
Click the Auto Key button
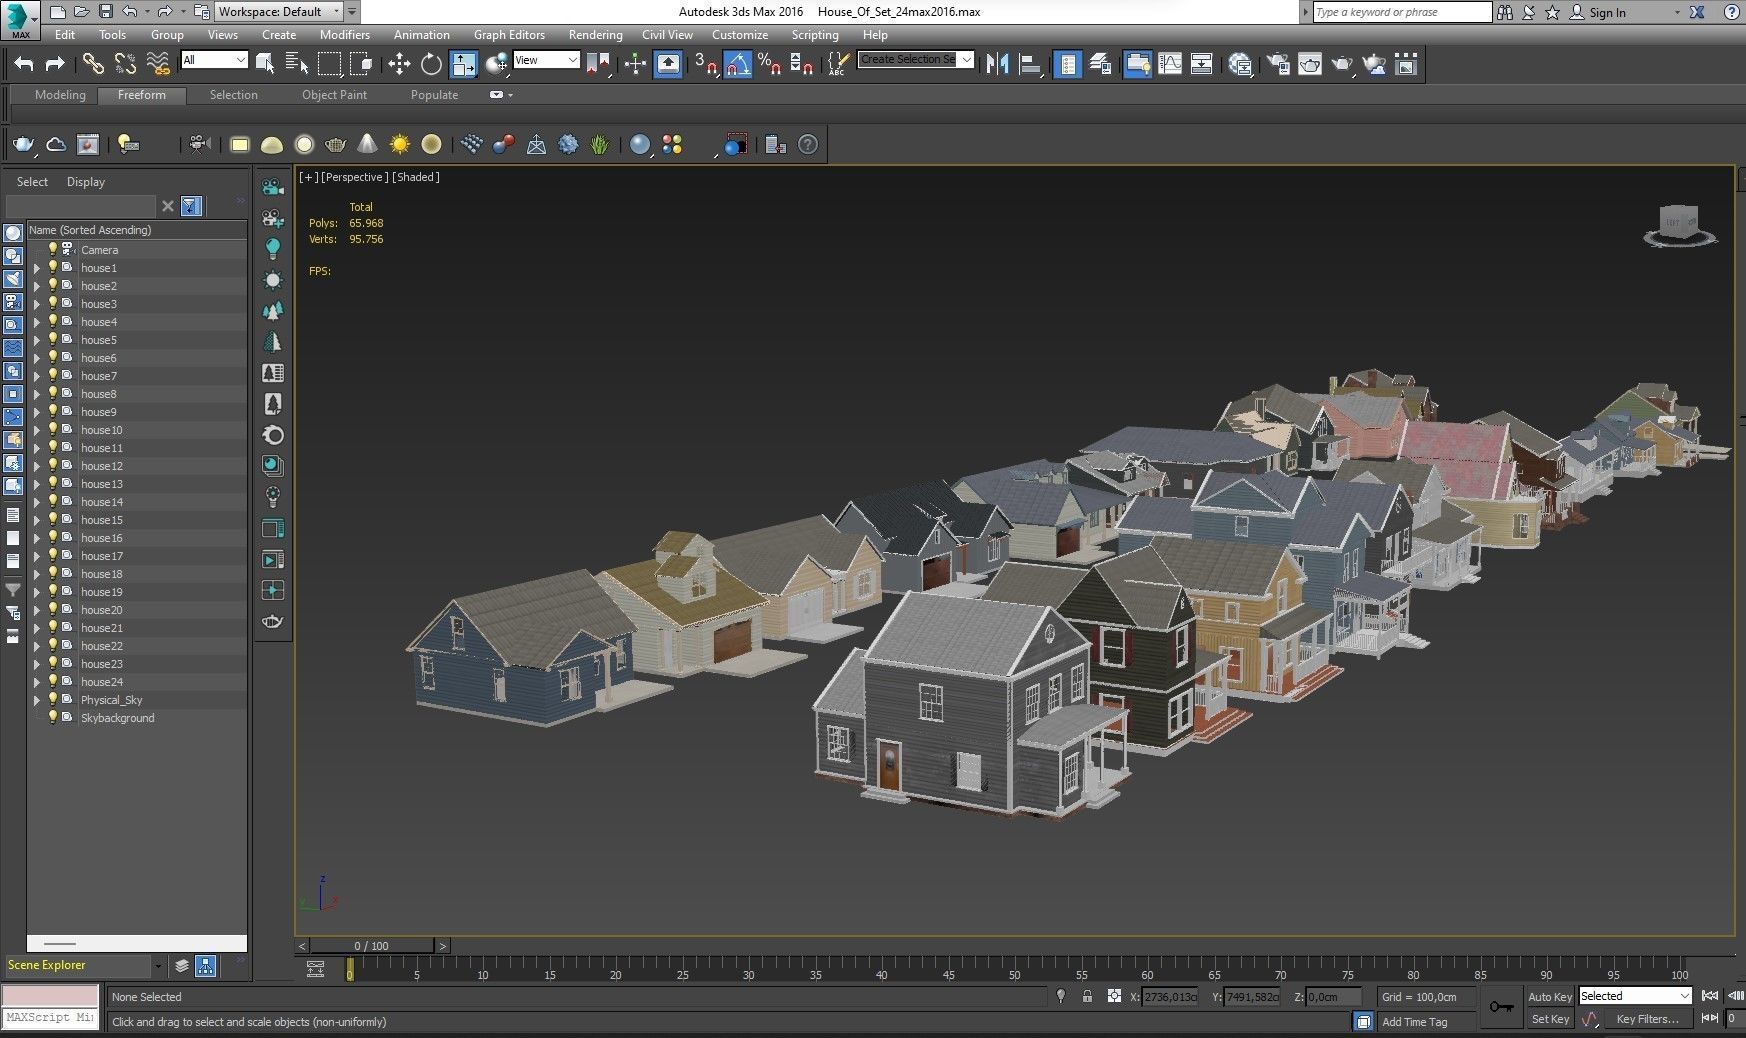[1549, 996]
